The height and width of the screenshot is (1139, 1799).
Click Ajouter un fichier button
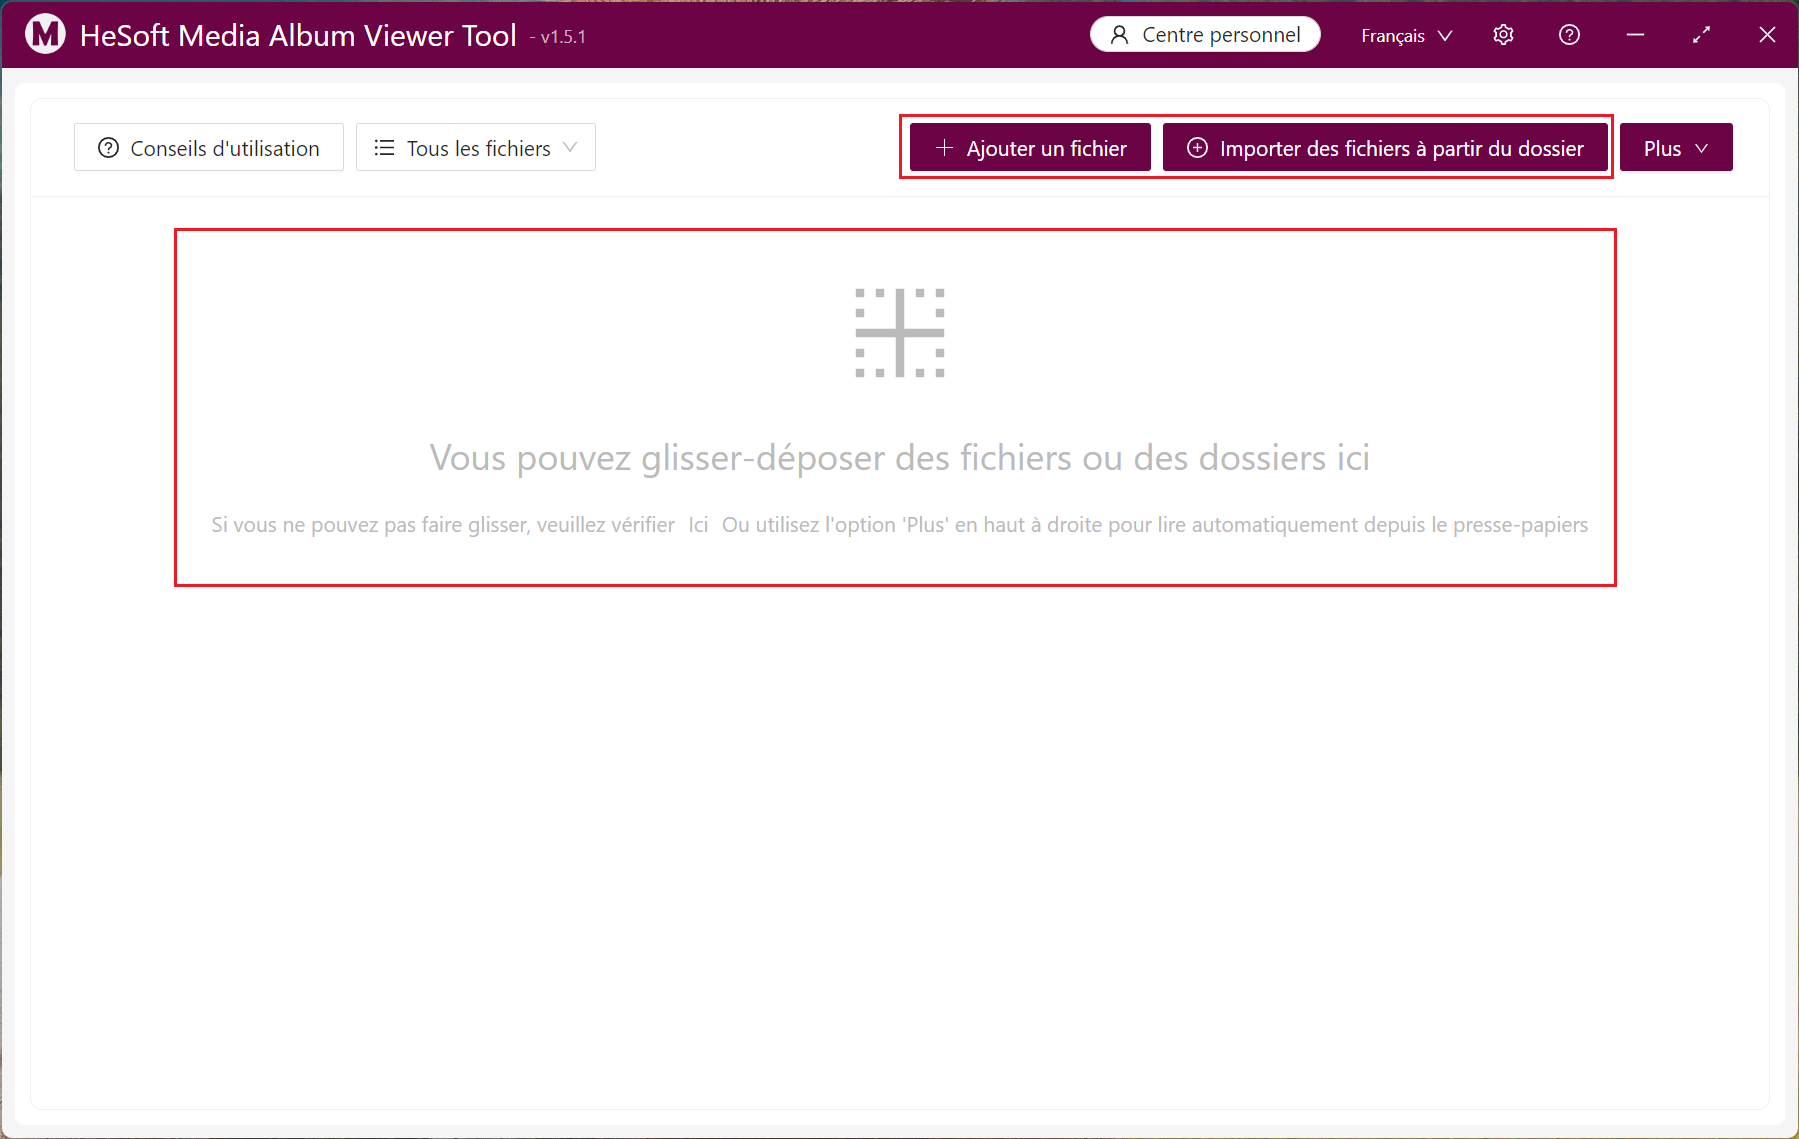[x=1030, y=148]
